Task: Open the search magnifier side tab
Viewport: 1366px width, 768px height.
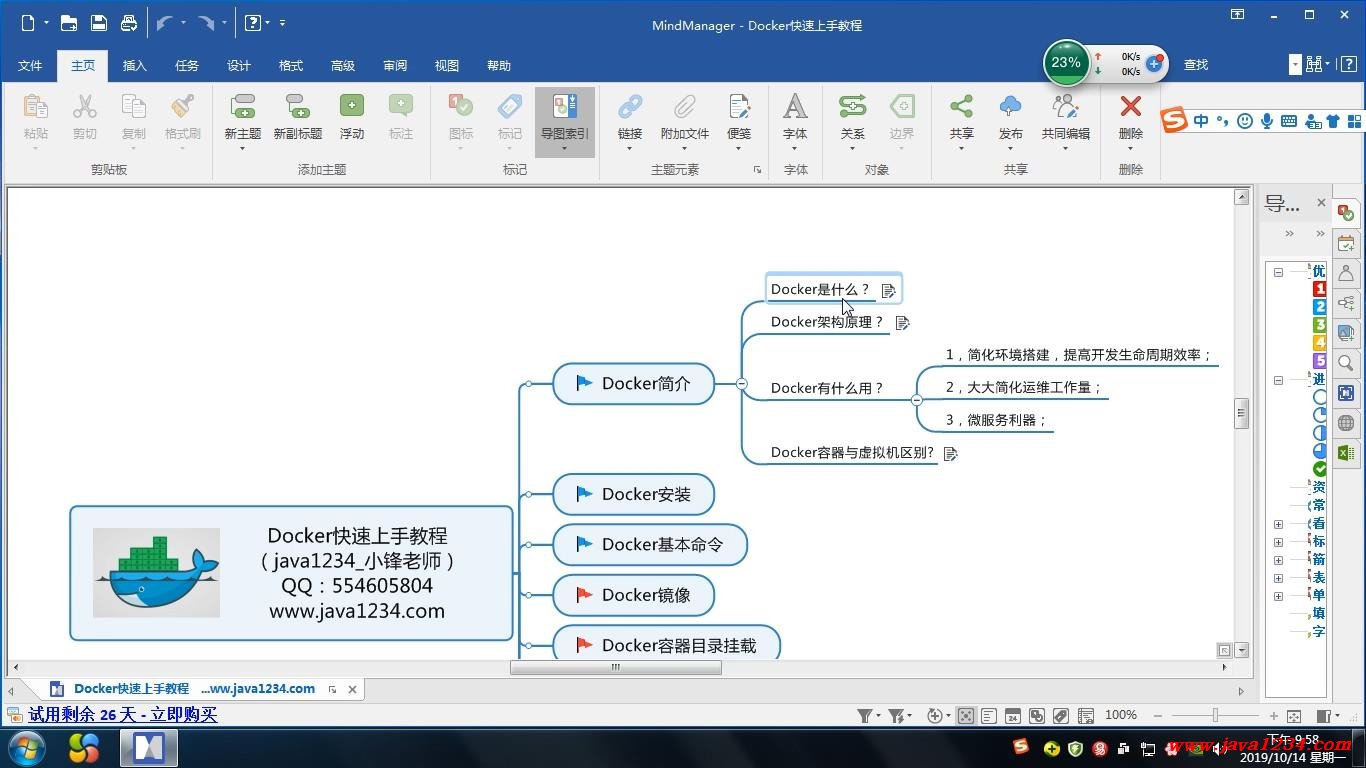Action: pos(1346,363)
